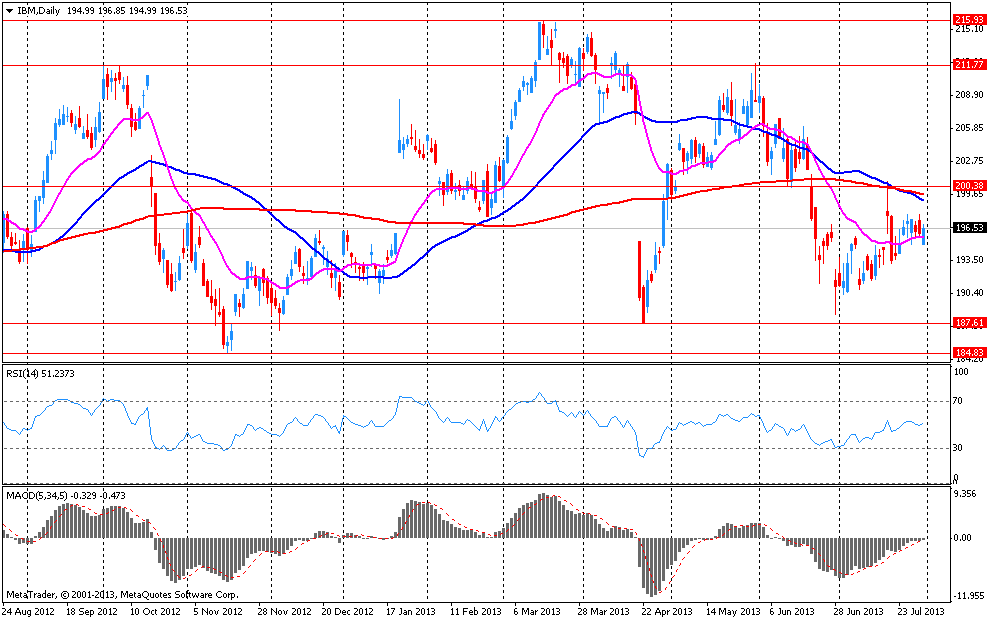
Task: Click the 190.40 price scale value
Action: [x=969, y=292]
